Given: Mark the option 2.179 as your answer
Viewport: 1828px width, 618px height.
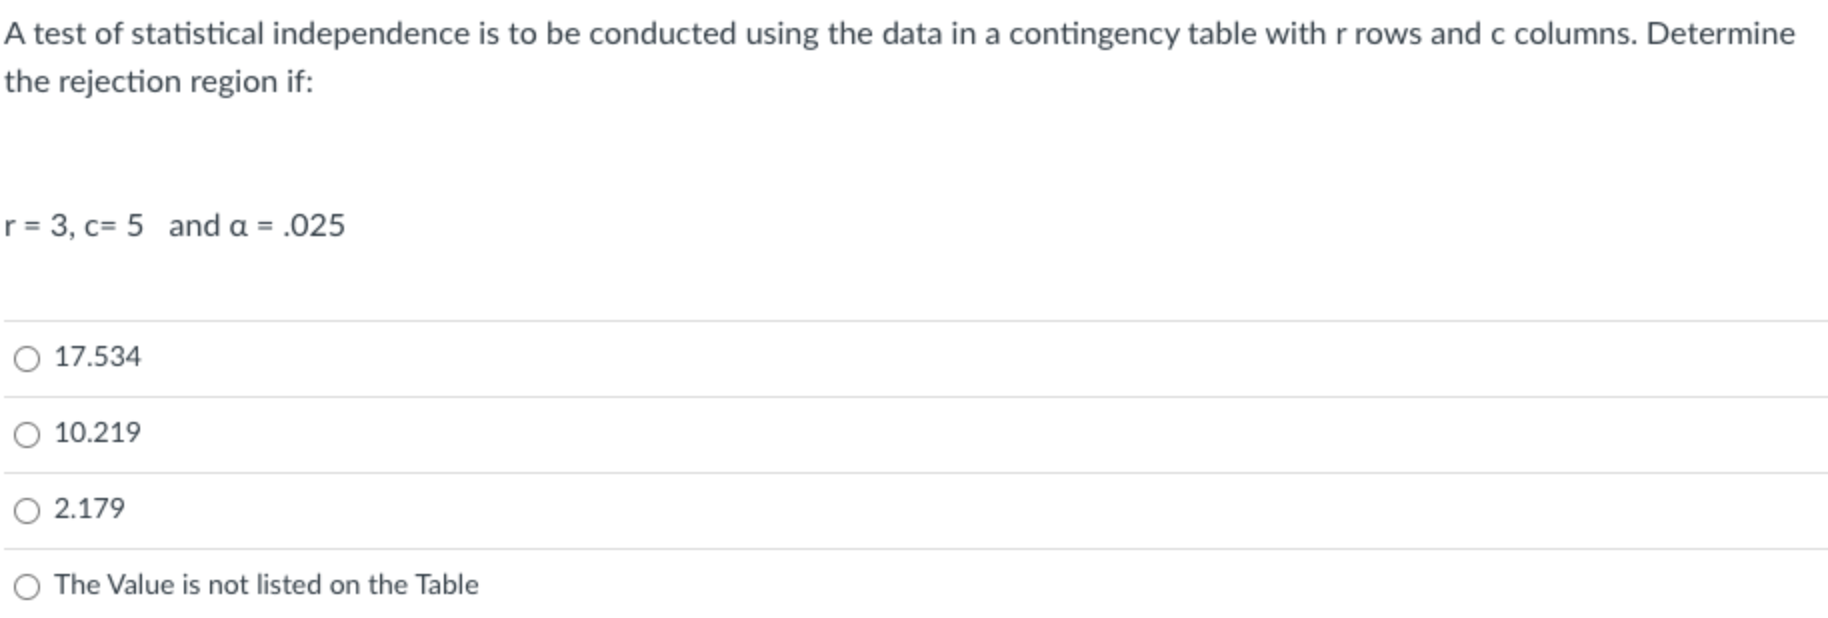Looking at the screenshot, I should (90, 509).
